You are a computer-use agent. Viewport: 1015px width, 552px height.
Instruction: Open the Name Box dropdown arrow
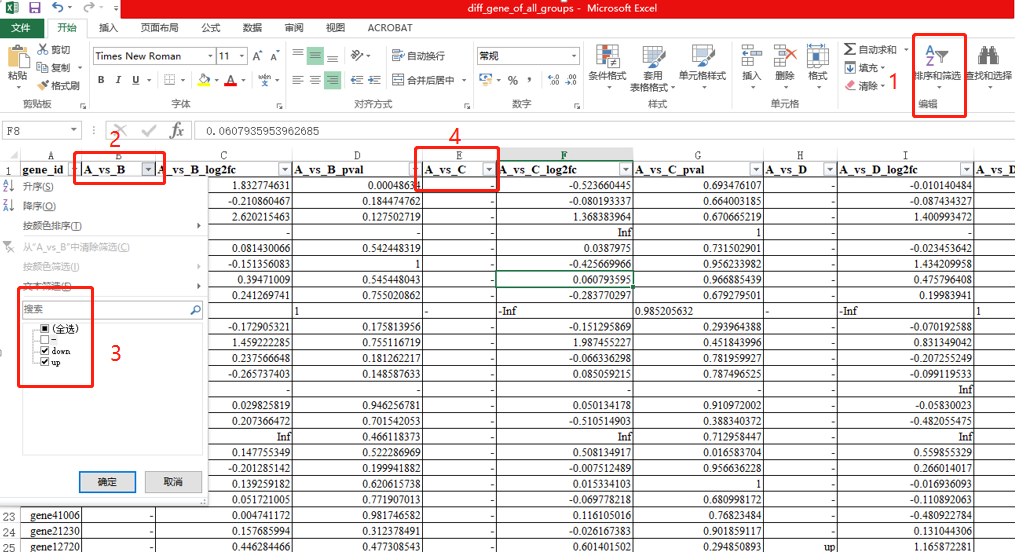pyautogui.click(x=74, y=131)
